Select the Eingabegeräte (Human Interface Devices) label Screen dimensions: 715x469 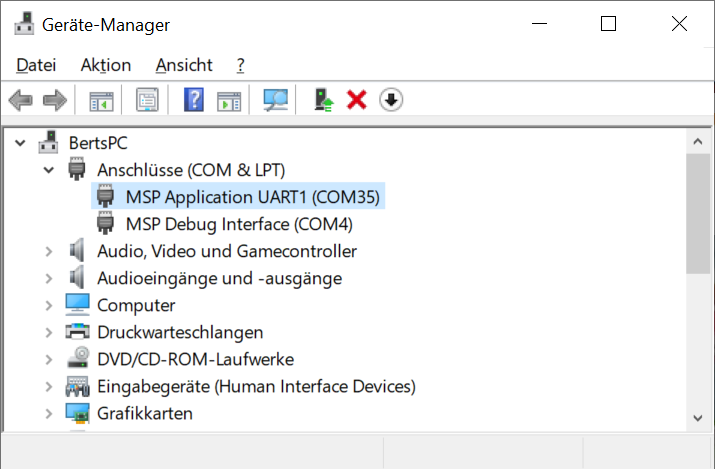tap(256, 387)
